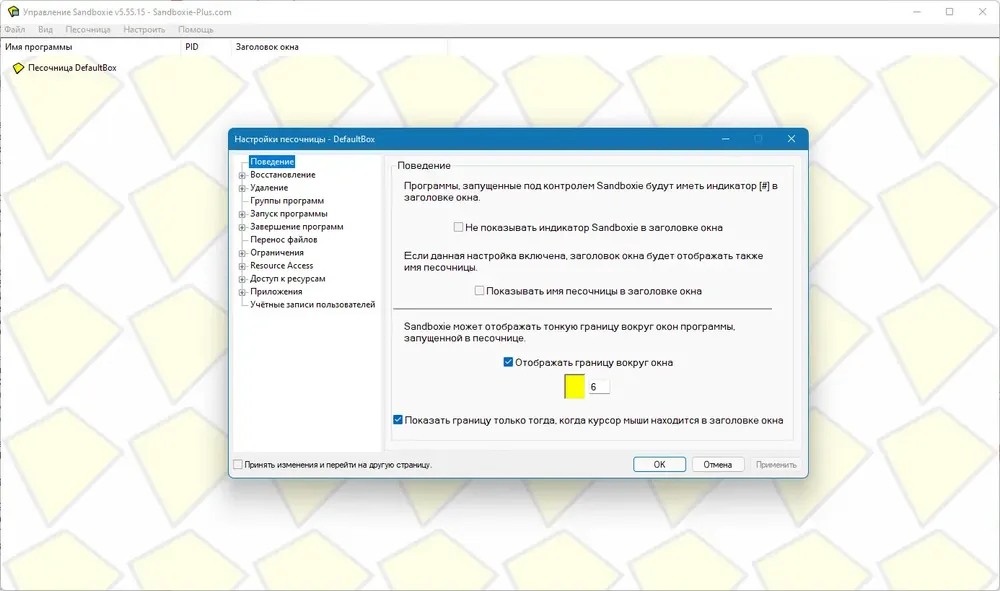Viewport: 1000px width, 591px height.
Task: Open the Настроить menu
Action: (144, 29)
